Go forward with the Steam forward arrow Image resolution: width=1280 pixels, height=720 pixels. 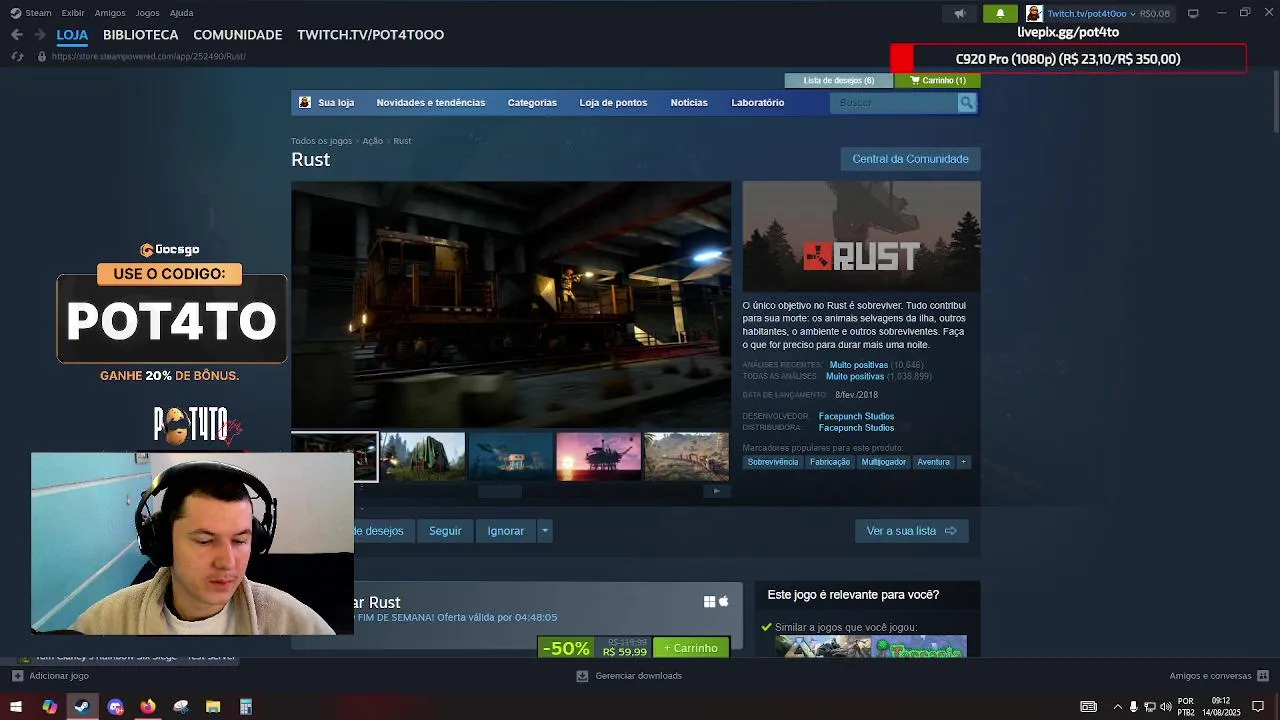tap(40, 34)
